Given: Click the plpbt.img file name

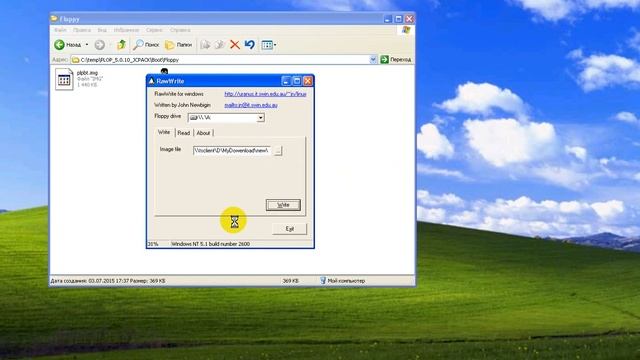Looking at the screenshot, I should coord(87,73).
